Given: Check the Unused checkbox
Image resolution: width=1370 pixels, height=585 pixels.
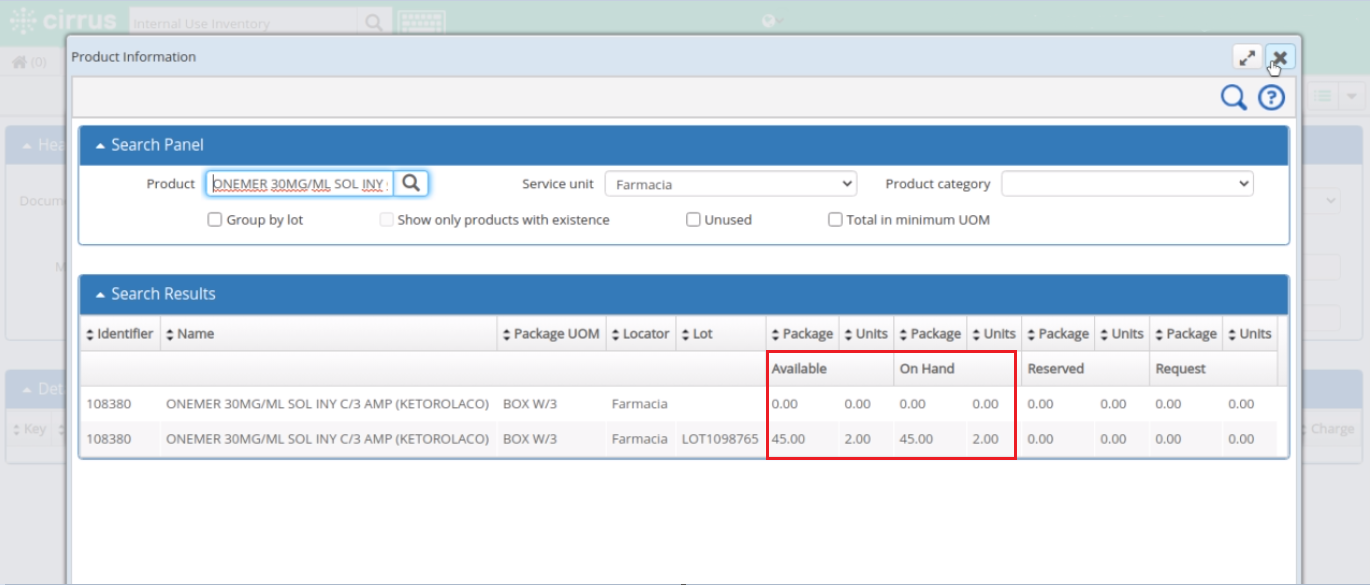Looking at the screenshot, I should [x=692, y=219].
